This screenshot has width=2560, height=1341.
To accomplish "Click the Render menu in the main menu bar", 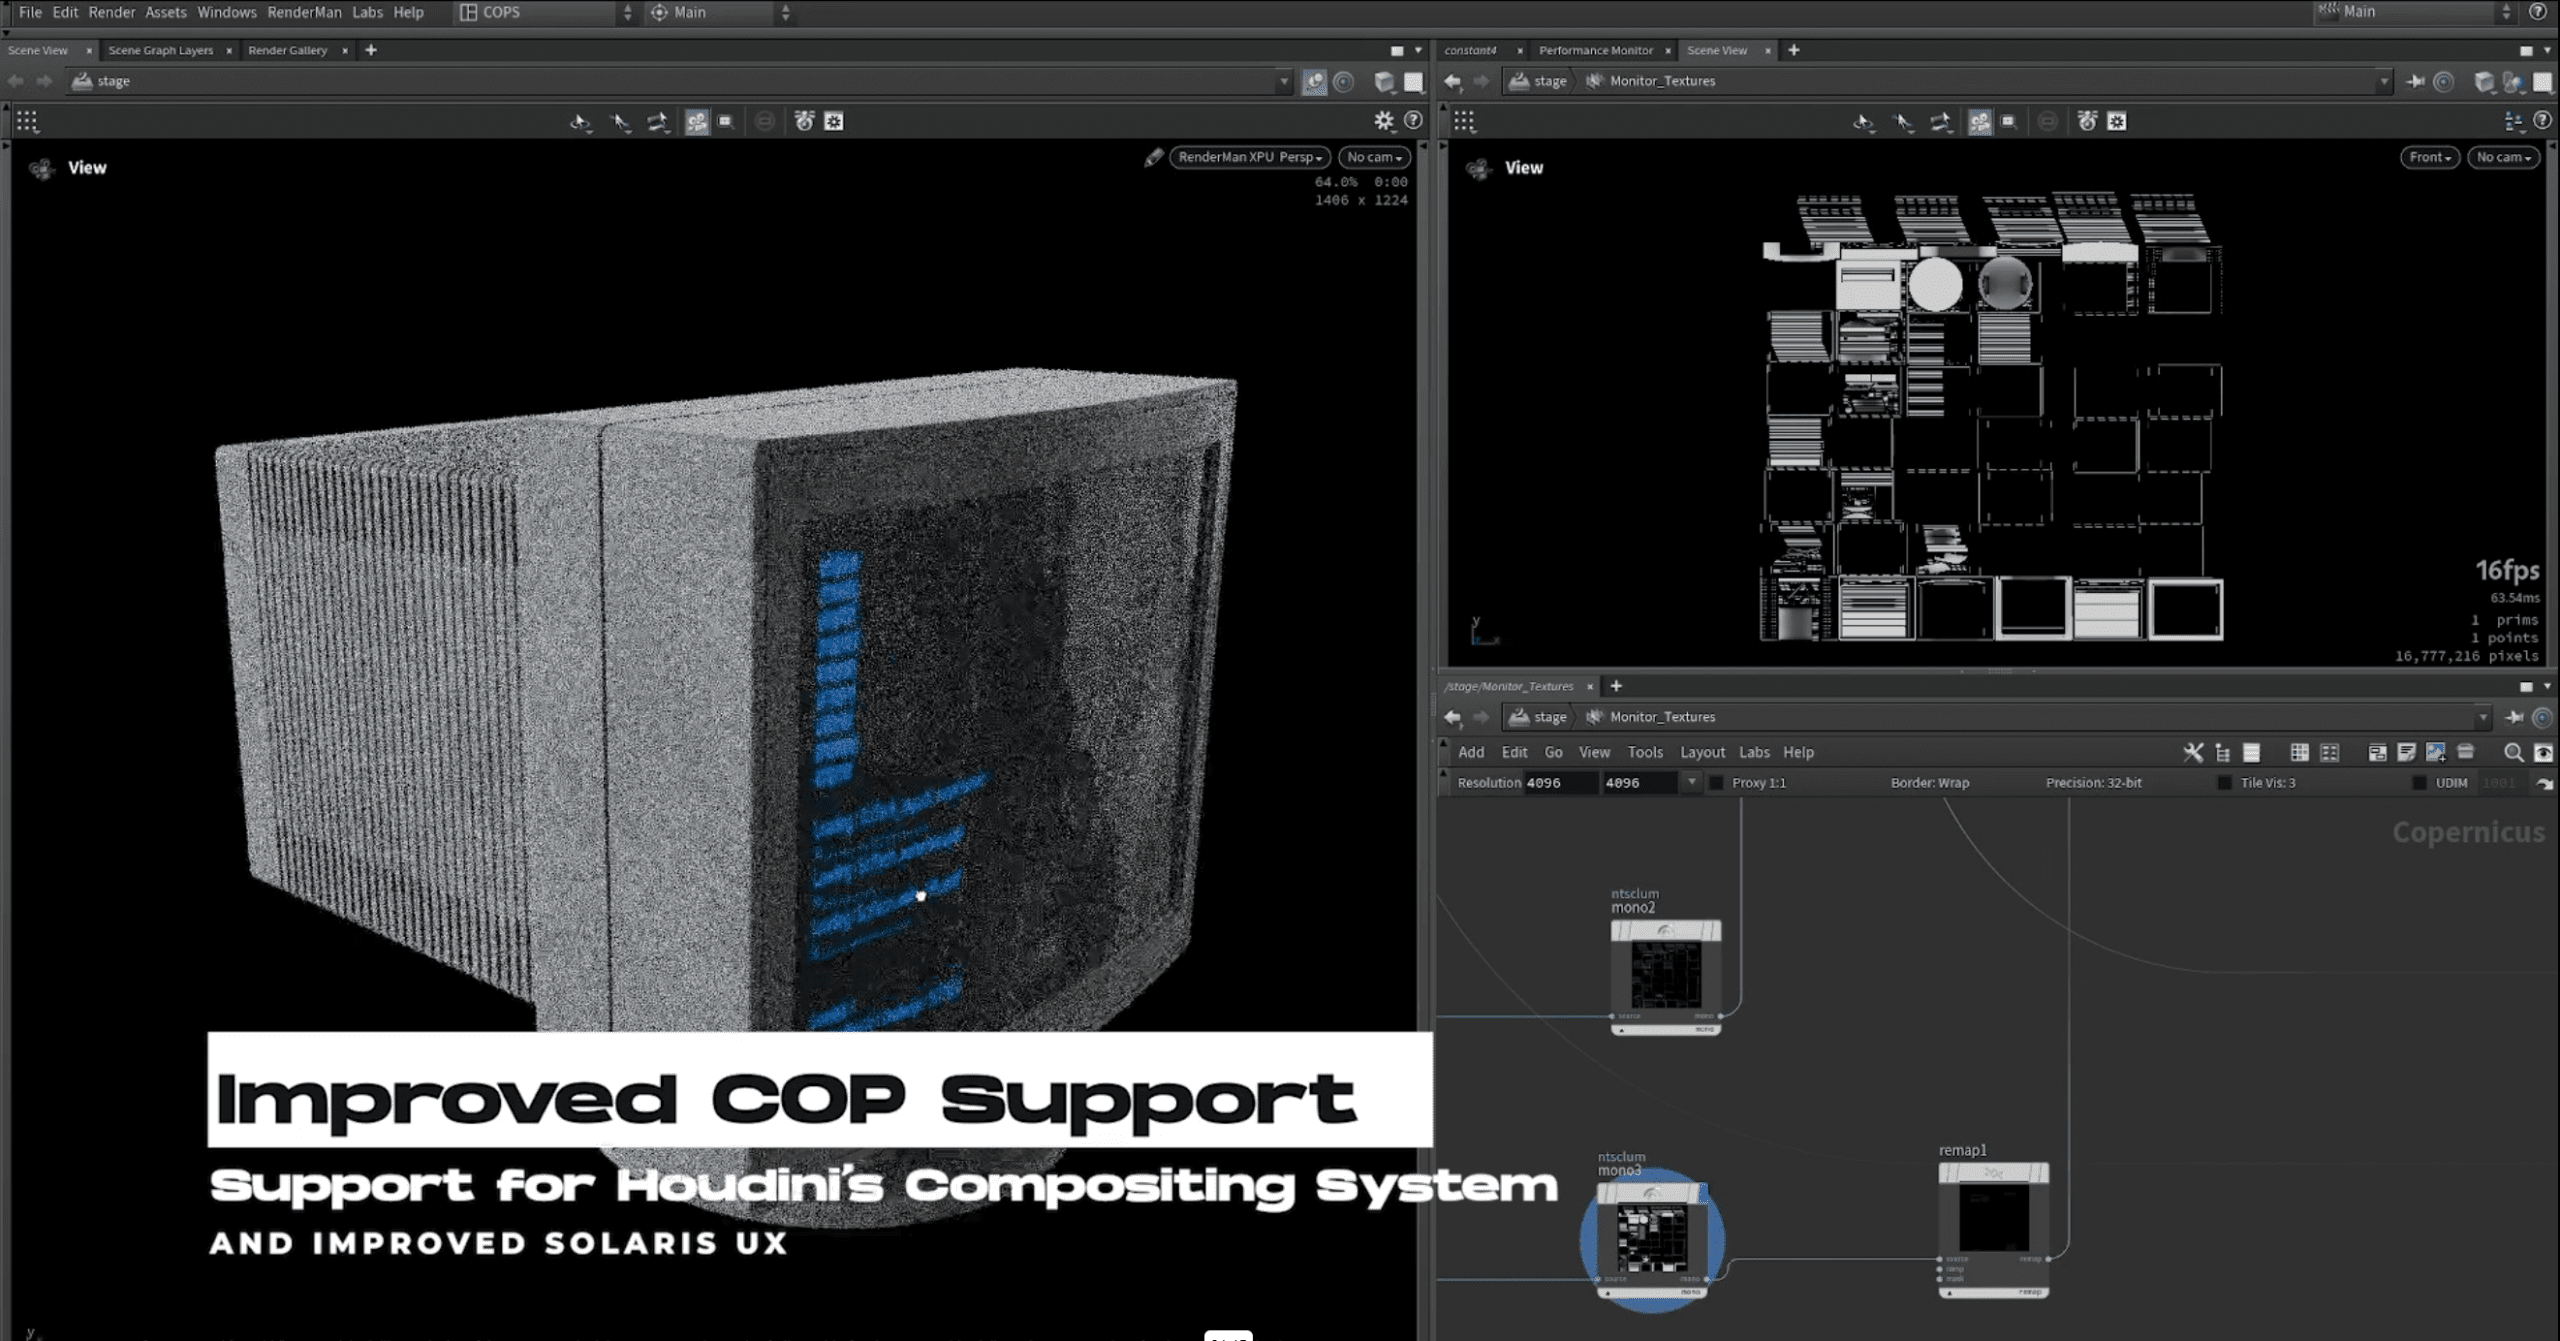I will [112, 12].
